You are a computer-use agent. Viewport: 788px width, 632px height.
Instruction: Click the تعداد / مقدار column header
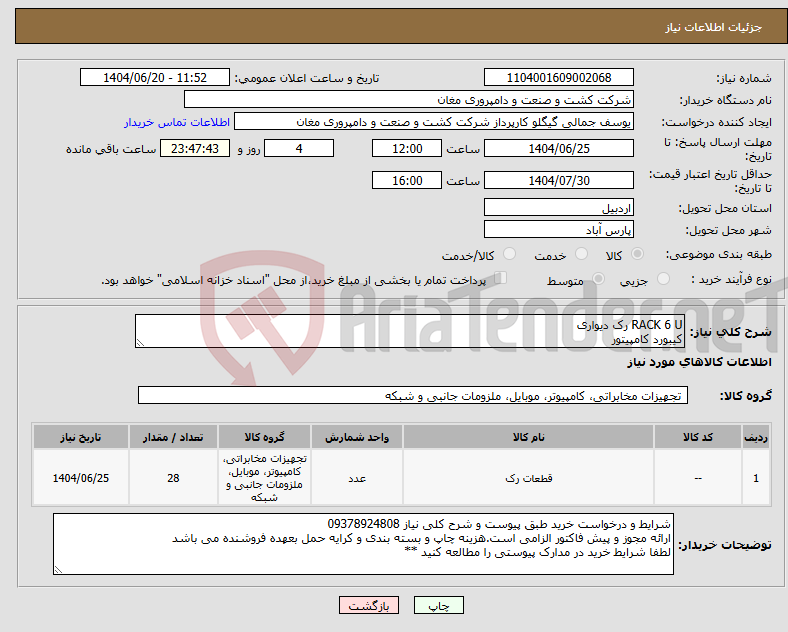pyautogui.click(x=173, y=437)
